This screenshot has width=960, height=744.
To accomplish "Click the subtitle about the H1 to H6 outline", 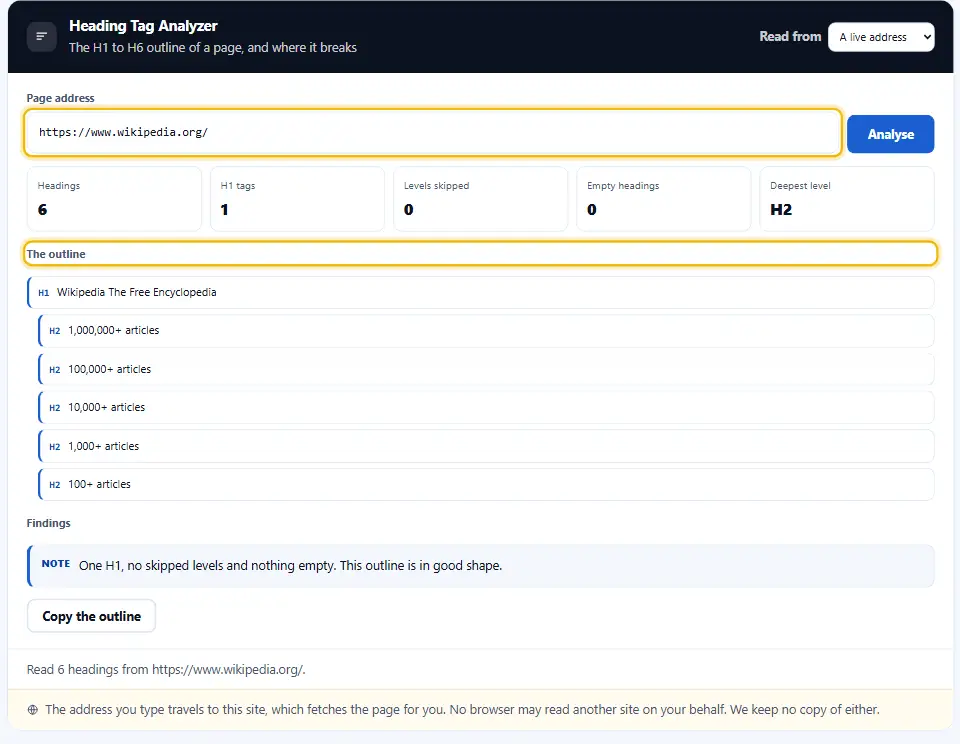I will (x=212, y=48).
